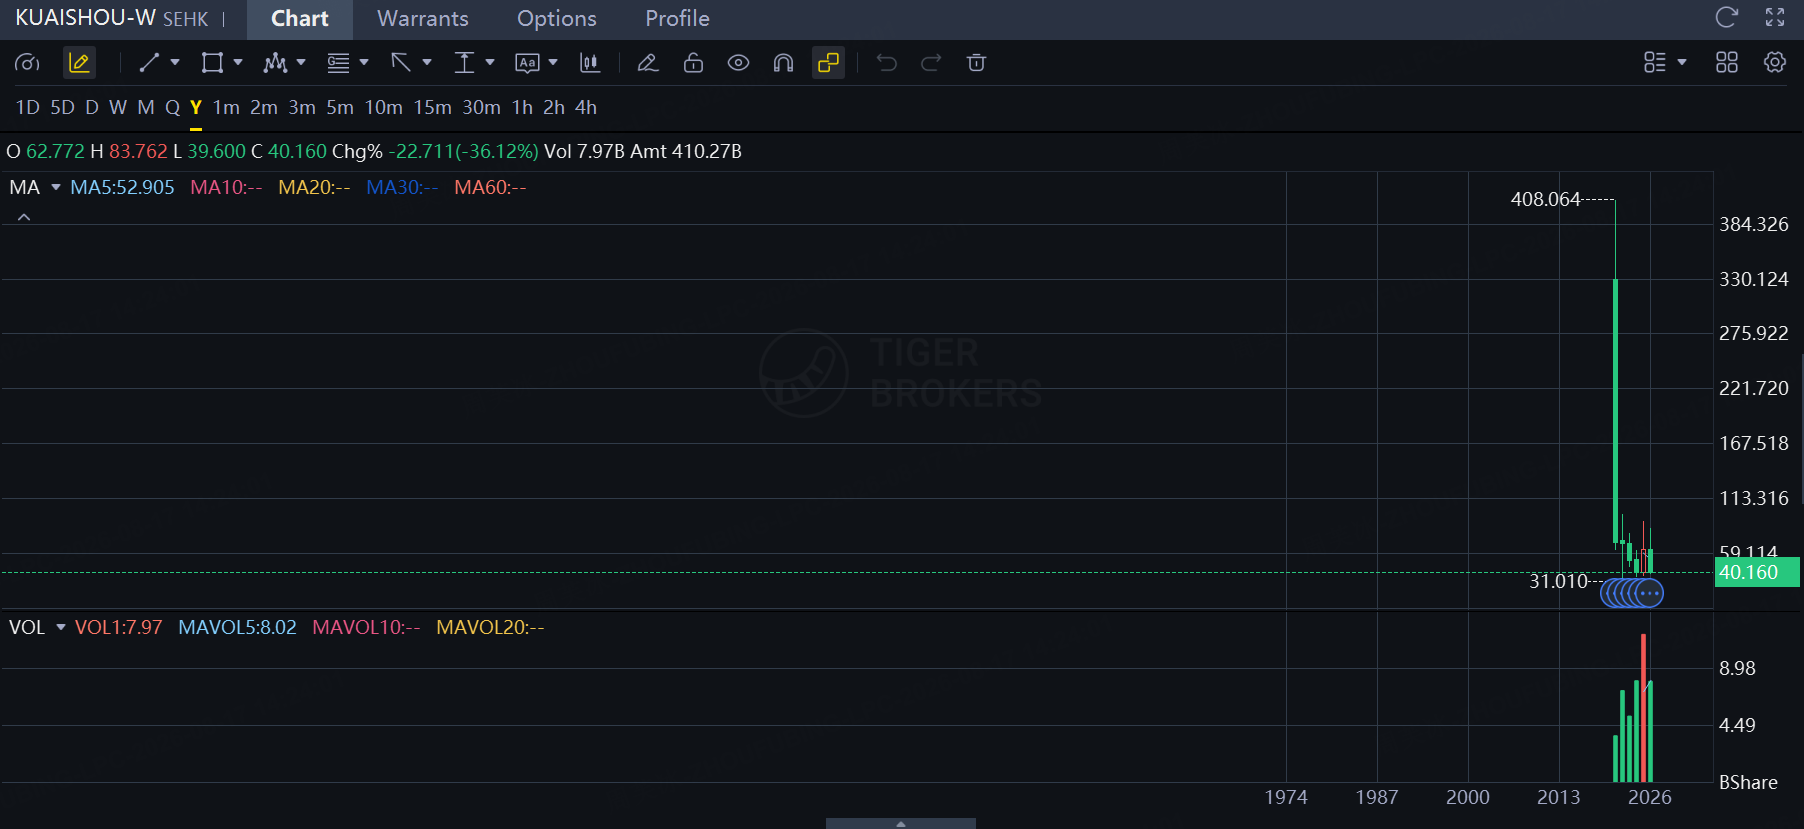Screen dimensions: 1804x829
Task: Collapse the MA legend with the caret
Action: (x=24, y=217)
